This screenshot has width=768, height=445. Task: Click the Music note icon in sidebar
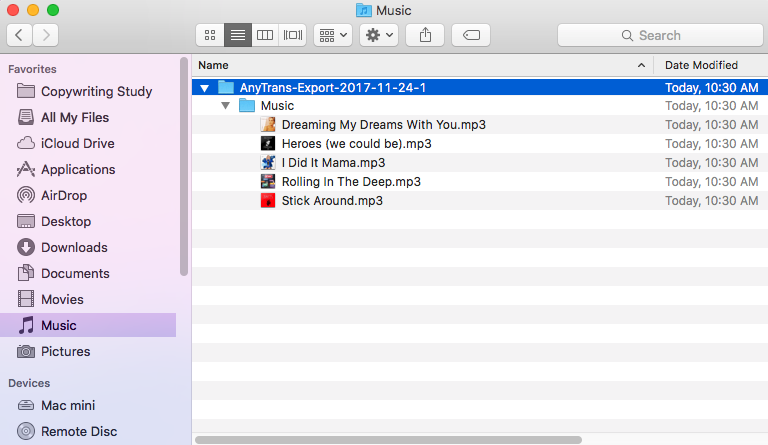tap(26, 325)
